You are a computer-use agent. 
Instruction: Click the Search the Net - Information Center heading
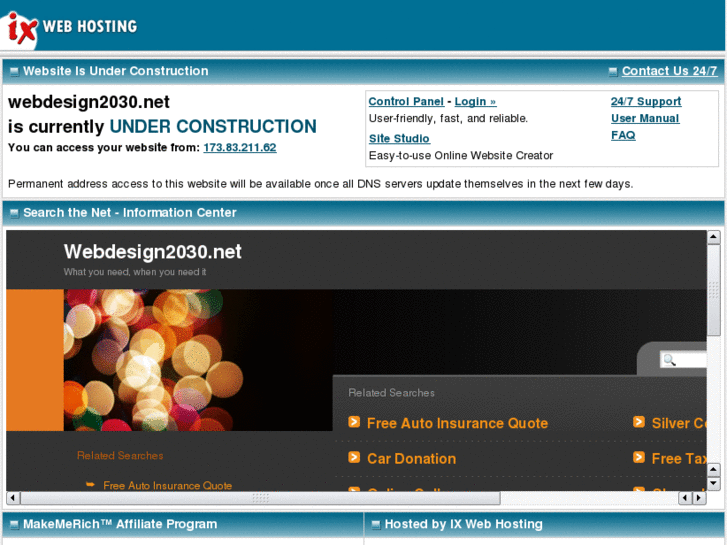coord(130,212)
